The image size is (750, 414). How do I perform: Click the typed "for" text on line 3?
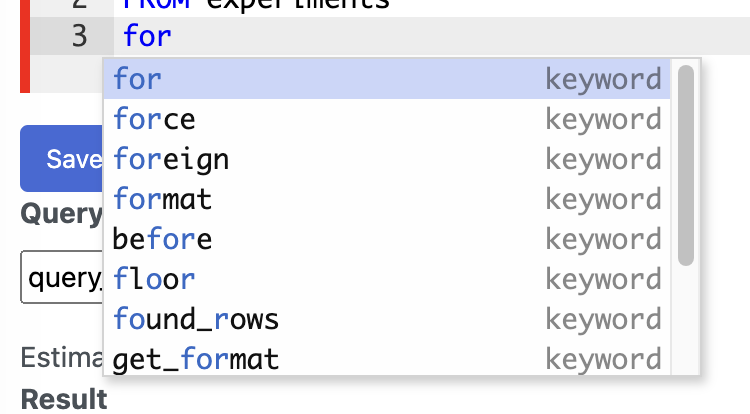147,37
